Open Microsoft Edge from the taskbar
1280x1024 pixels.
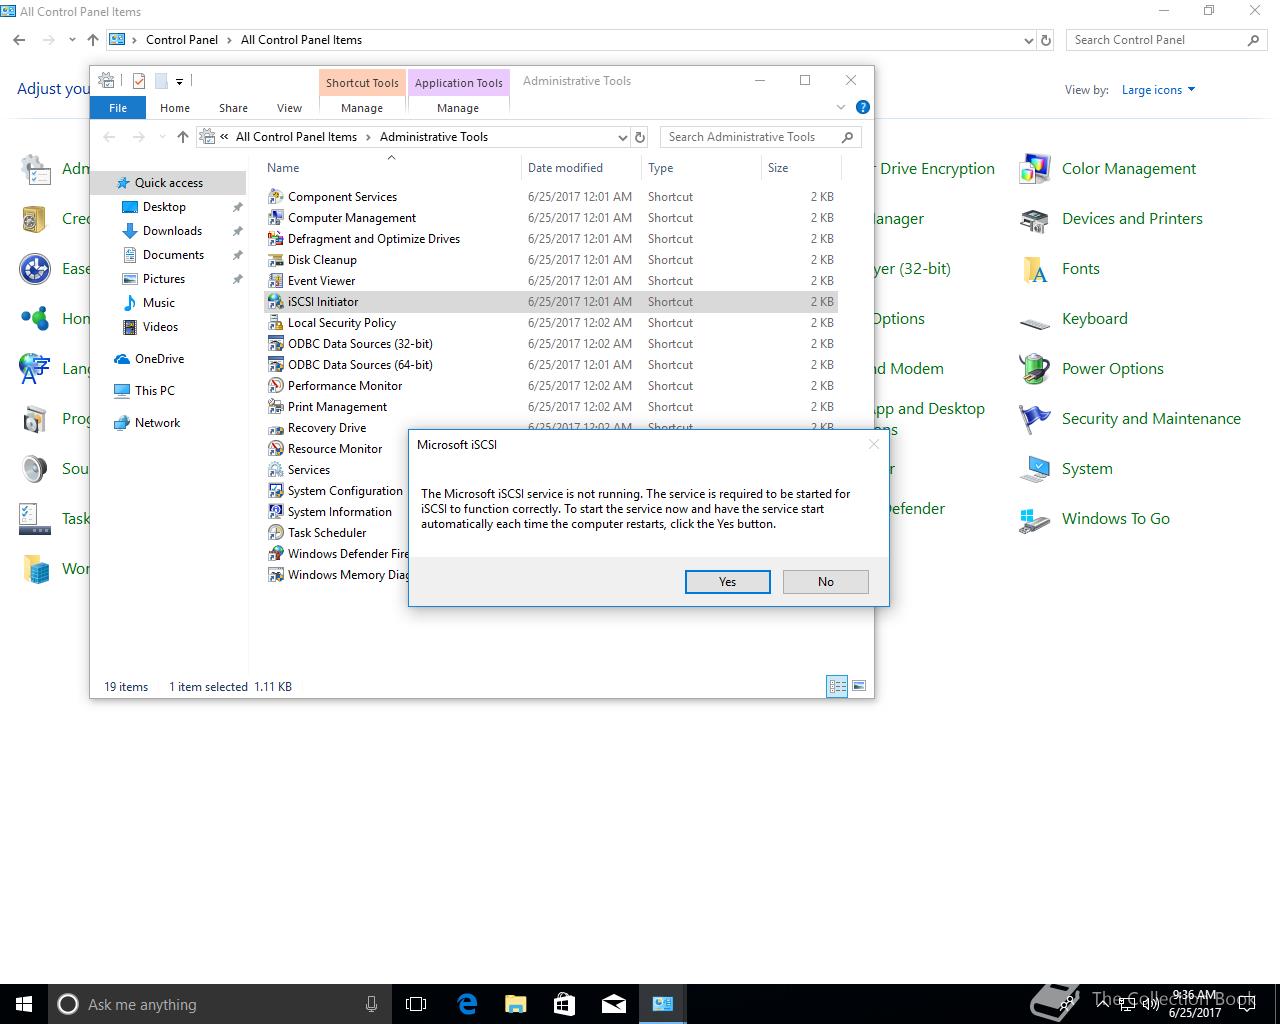(467, 1004)
